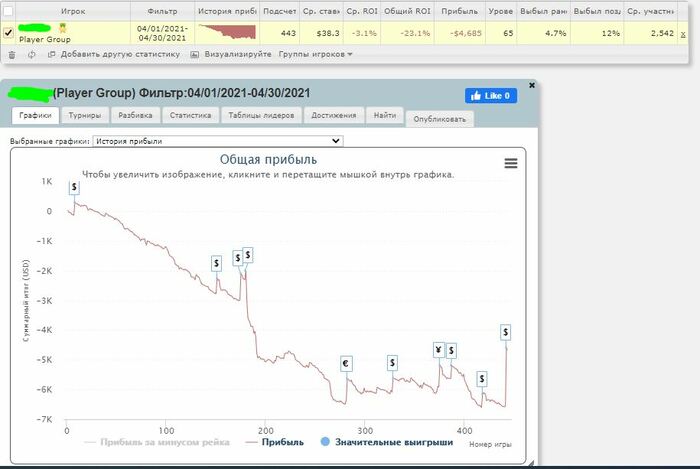Screen dimensions: 700x469
Task: Click the $ marker near game 150
Action: click(217, 264)
